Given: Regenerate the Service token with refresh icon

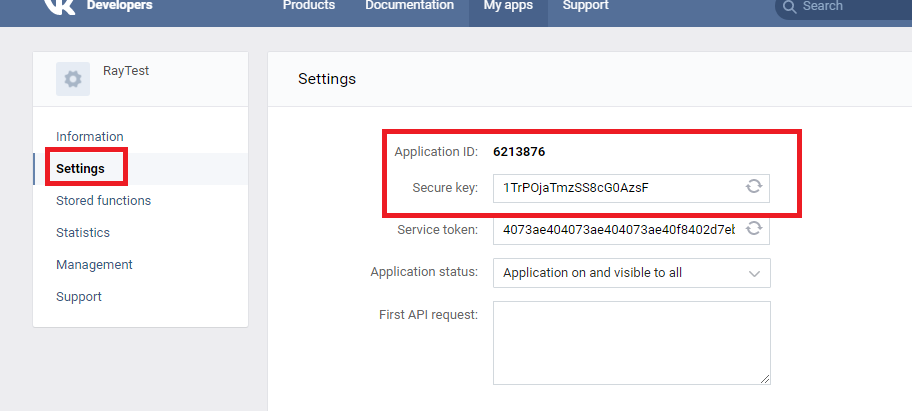Looking at the screenshot, I should [754, 228].
